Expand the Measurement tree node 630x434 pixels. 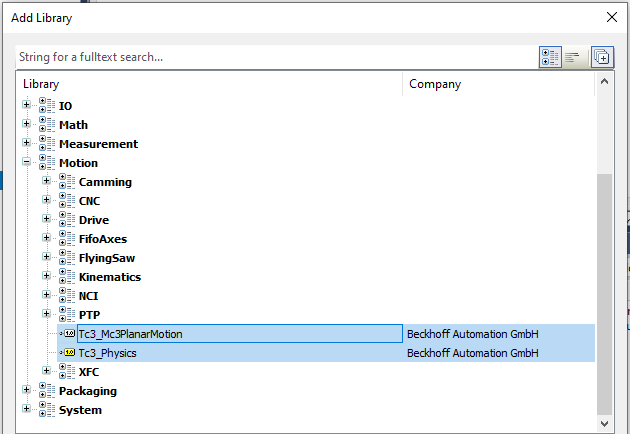(27, 142)
